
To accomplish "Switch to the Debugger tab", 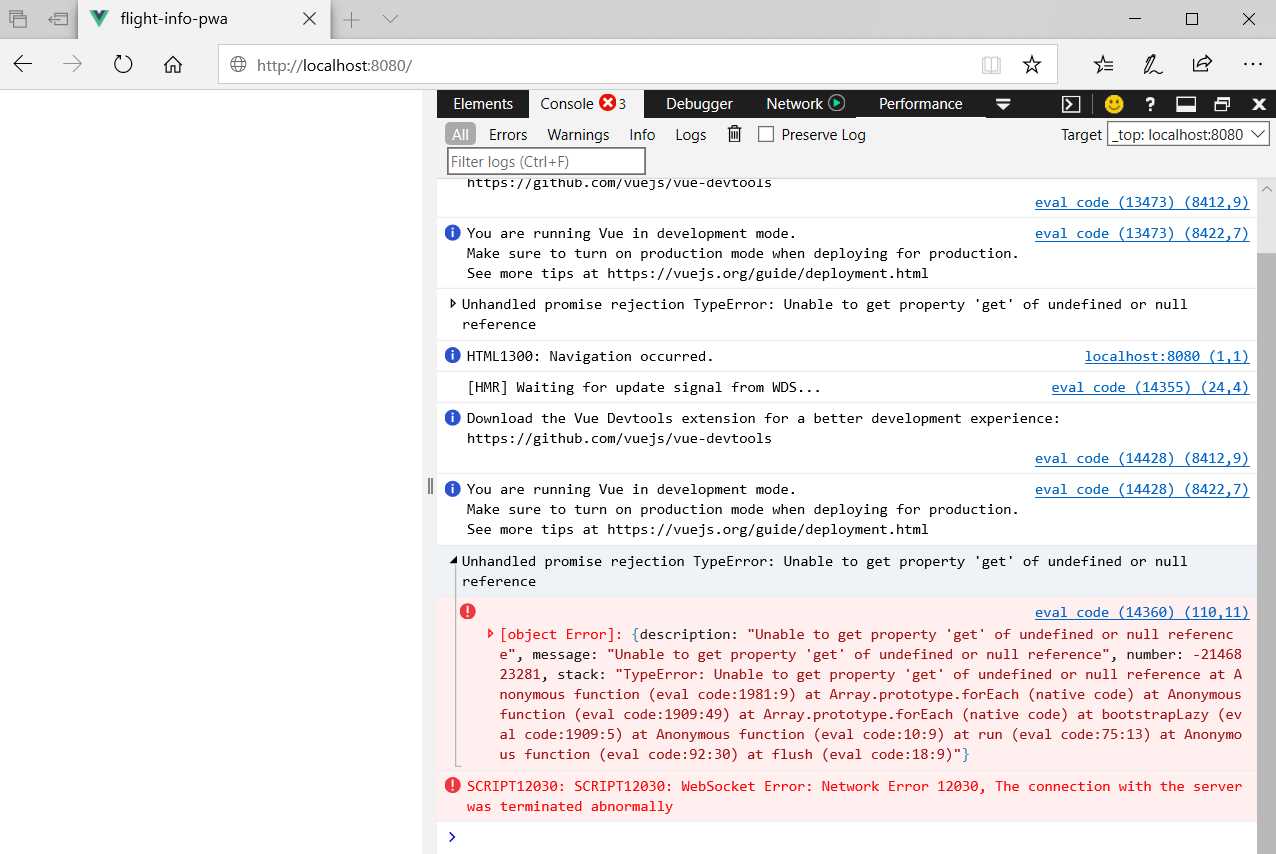I will 698,103.
